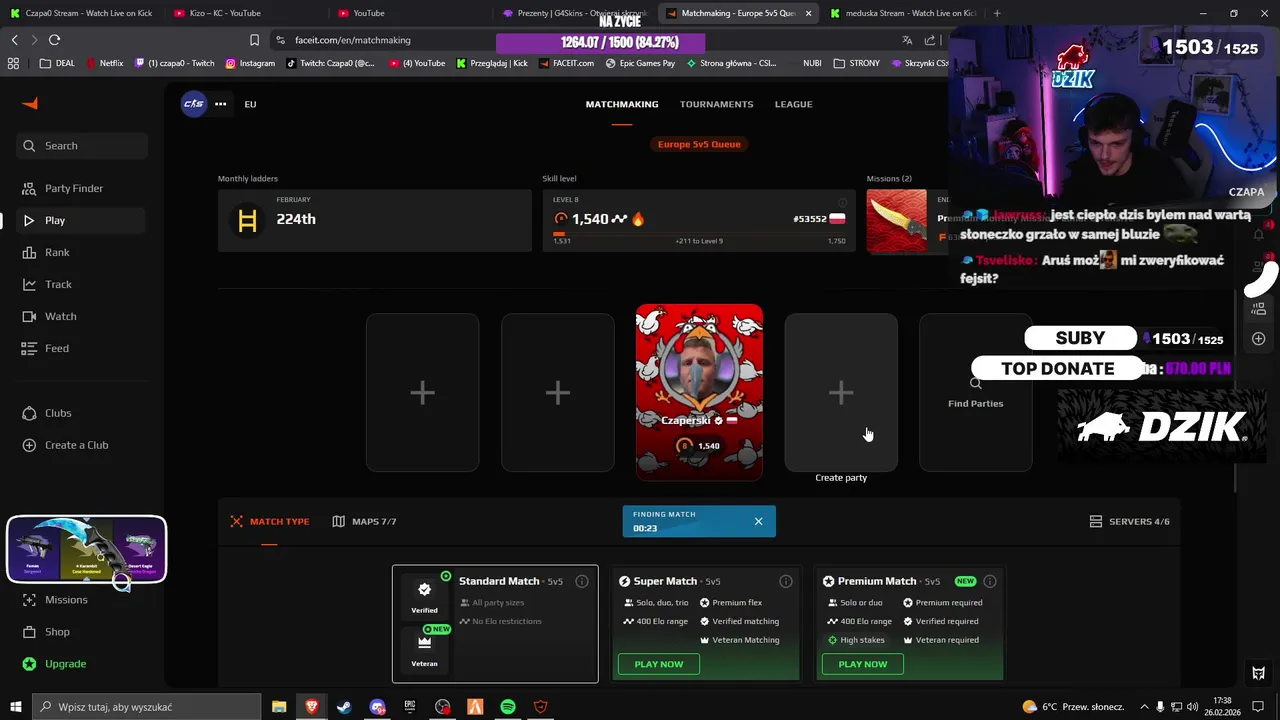This screenshot has height=720, width=1280.
Task: Open the Level 8 skill level card
Action: point(699,220)
